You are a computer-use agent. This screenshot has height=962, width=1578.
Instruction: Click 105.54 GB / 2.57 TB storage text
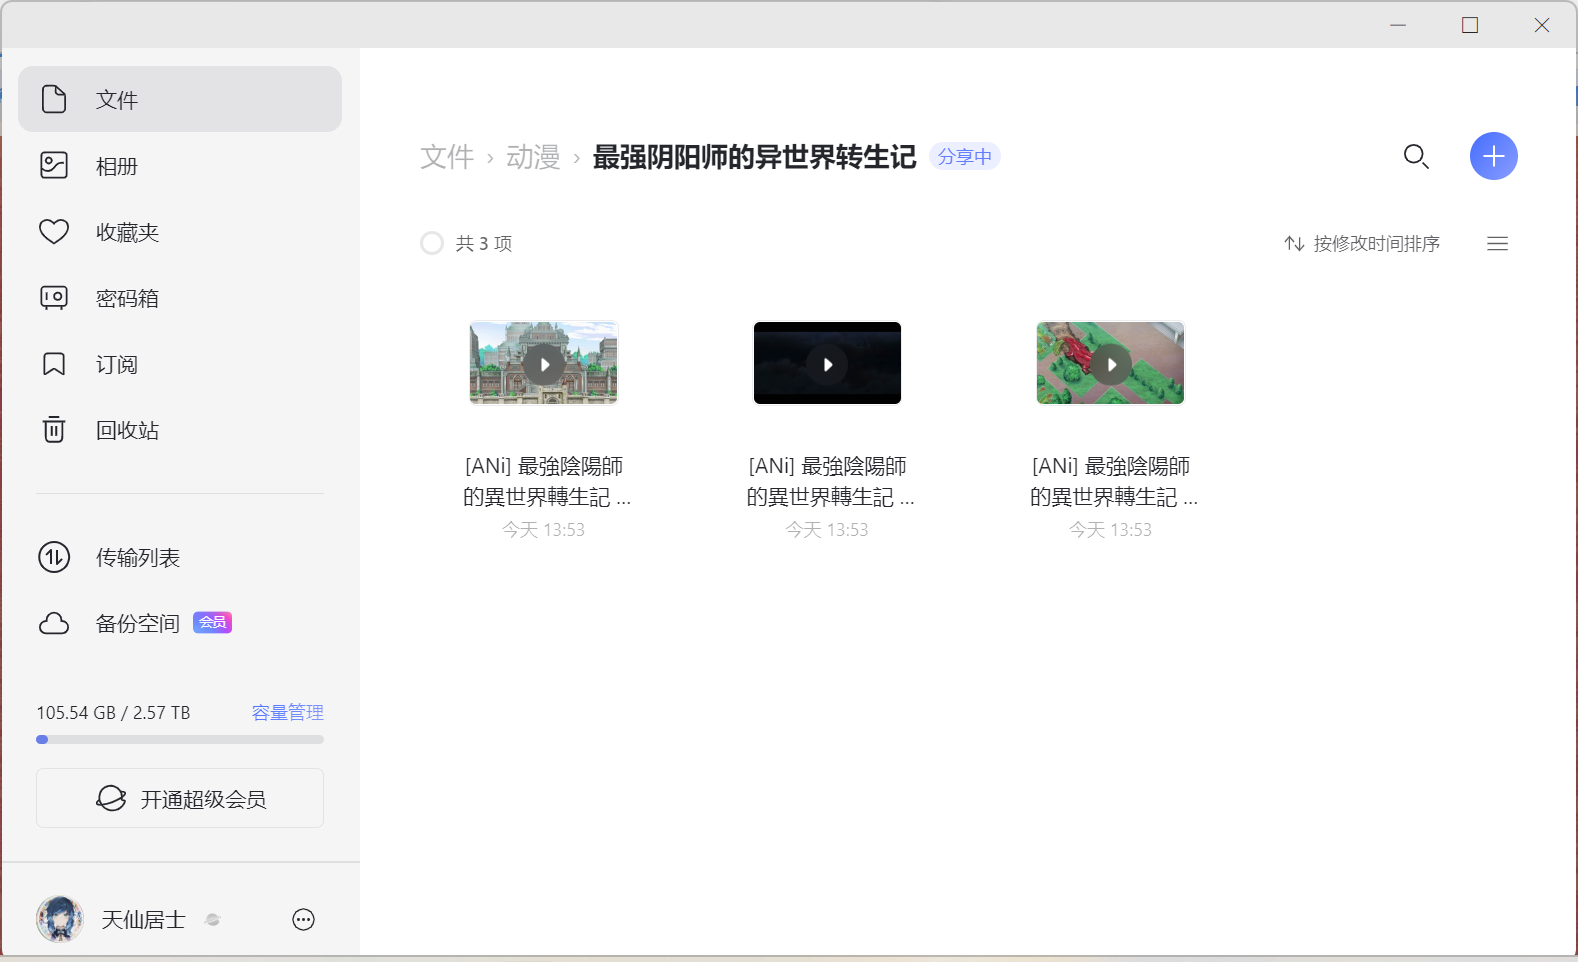(113, 712)
